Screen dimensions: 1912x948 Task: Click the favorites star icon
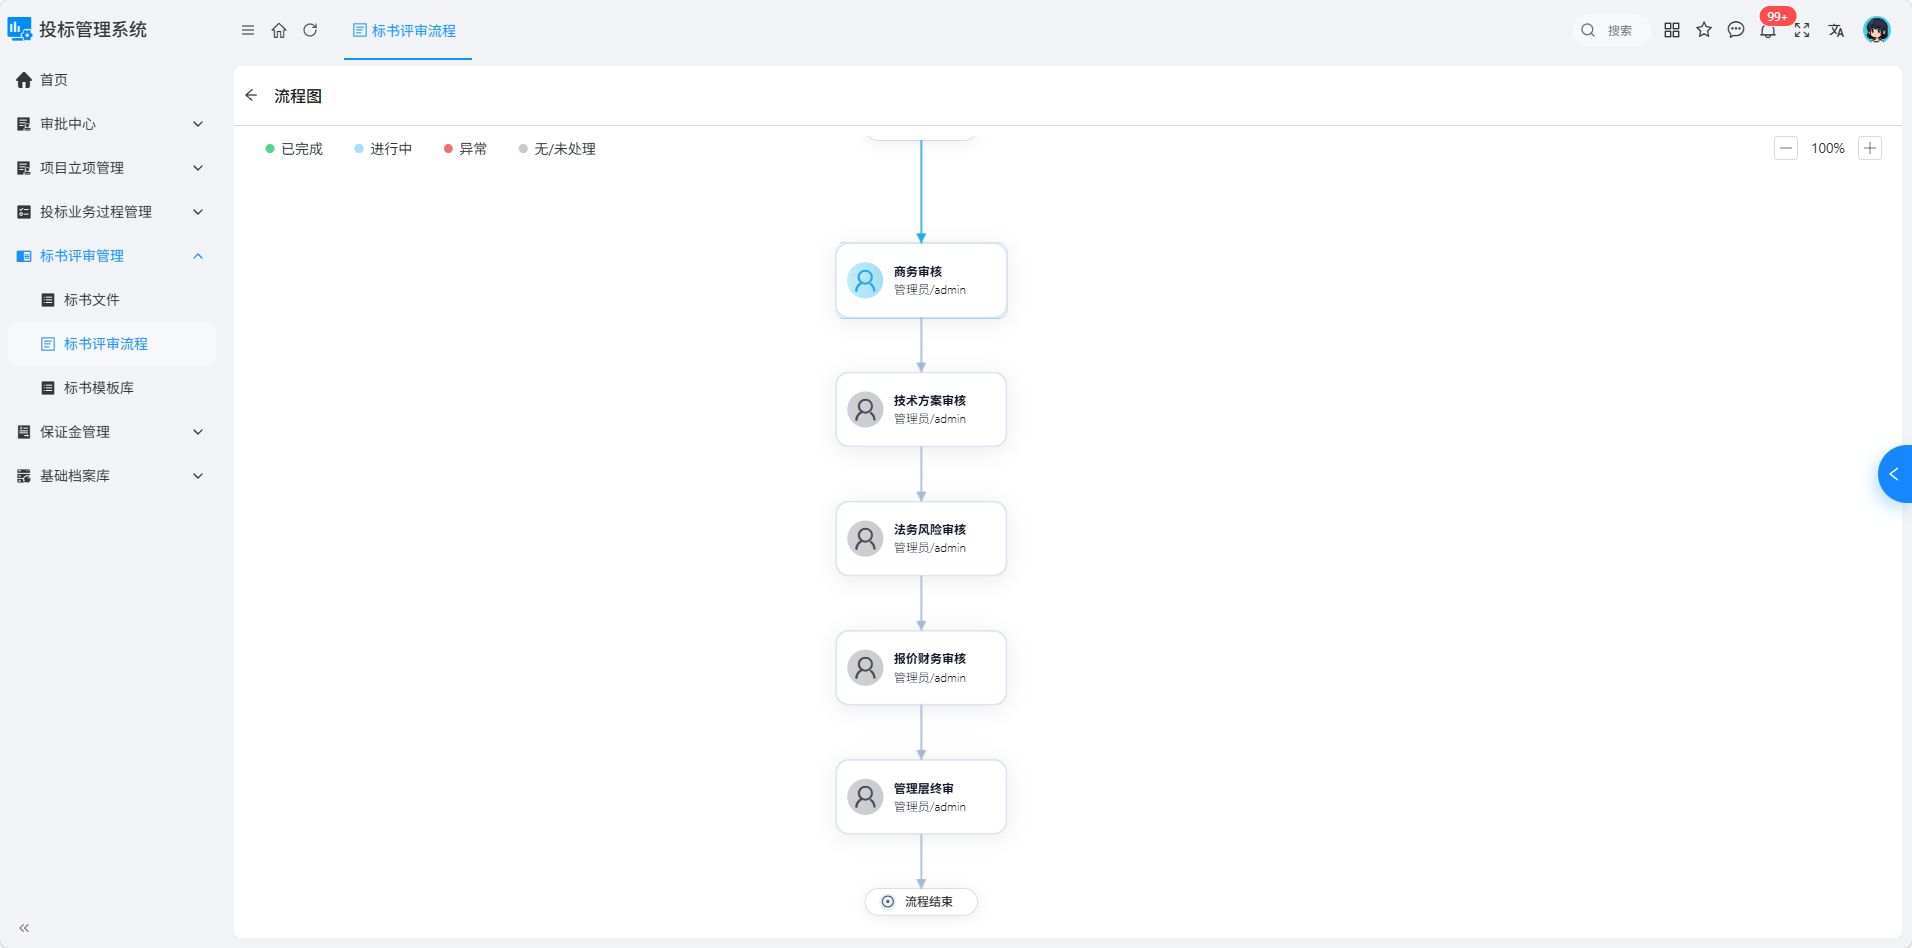[1704, 30]
